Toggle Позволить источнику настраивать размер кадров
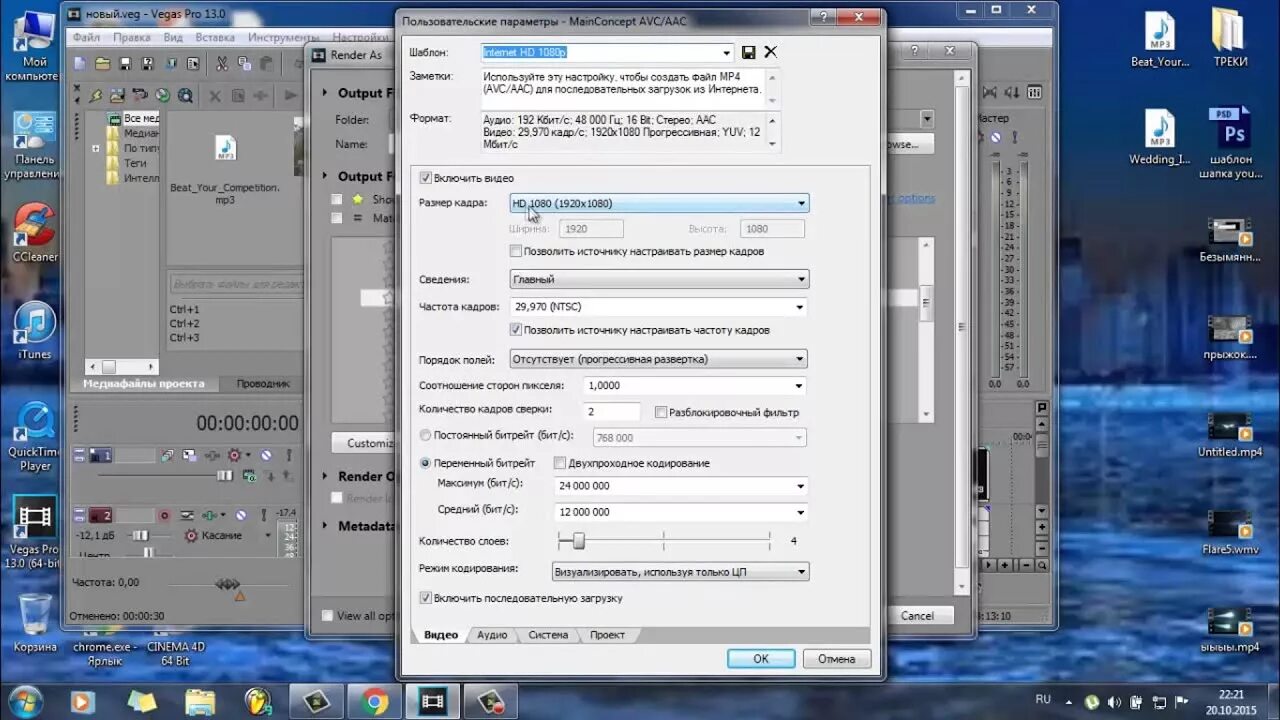1280x720 pixels. pos(516,251)
